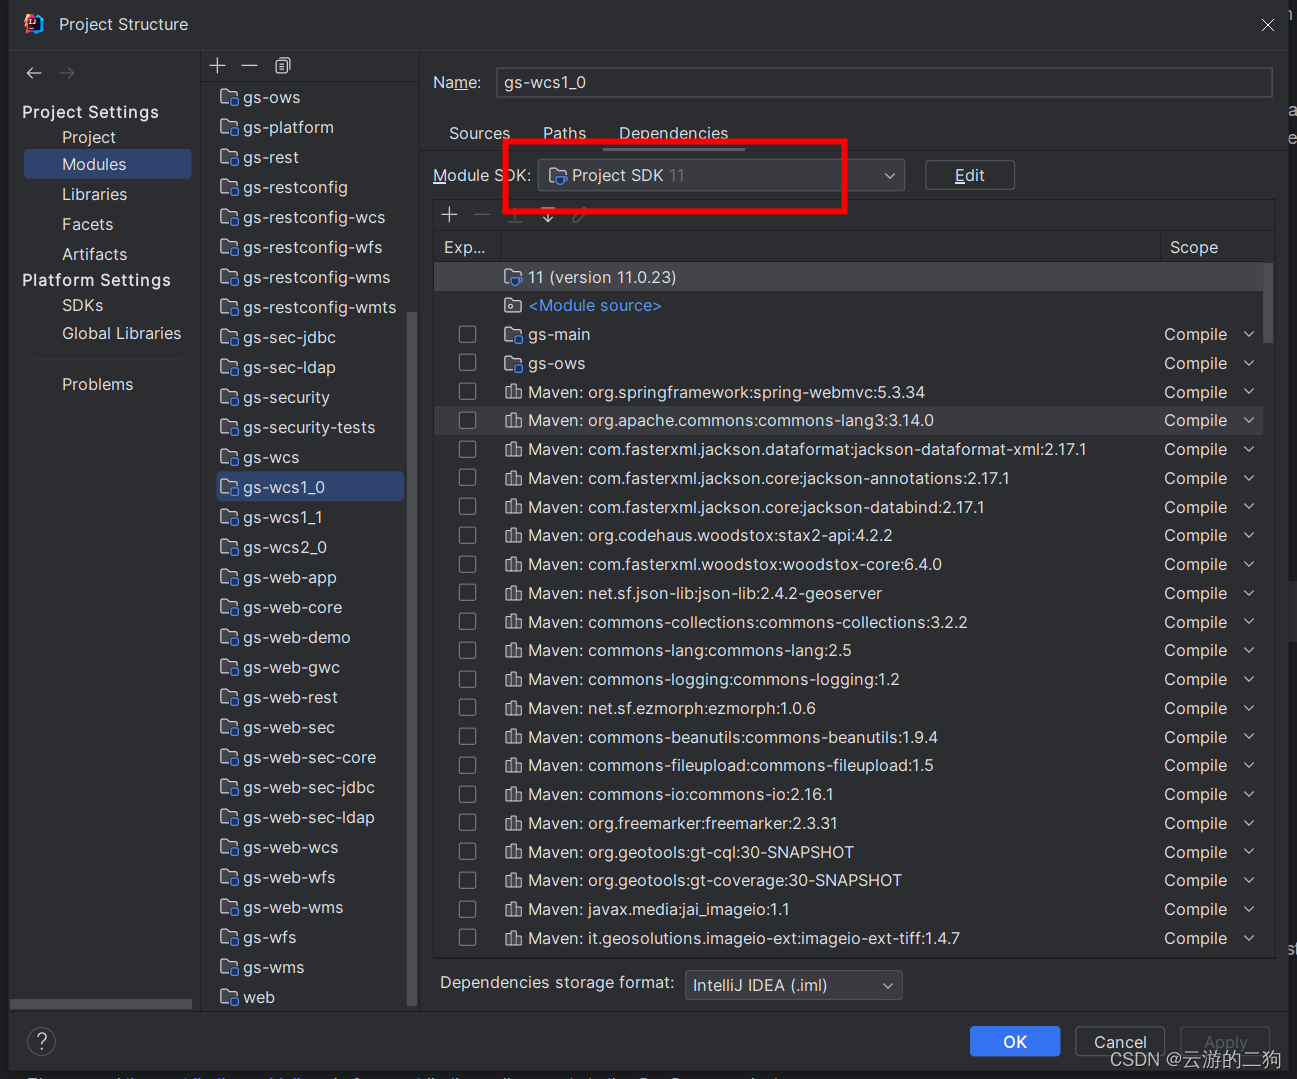1297x1079 pixels.
Task: Toggle export checkbox for woodstox-core
Action: pyautogui.click(x=467, y=564)
